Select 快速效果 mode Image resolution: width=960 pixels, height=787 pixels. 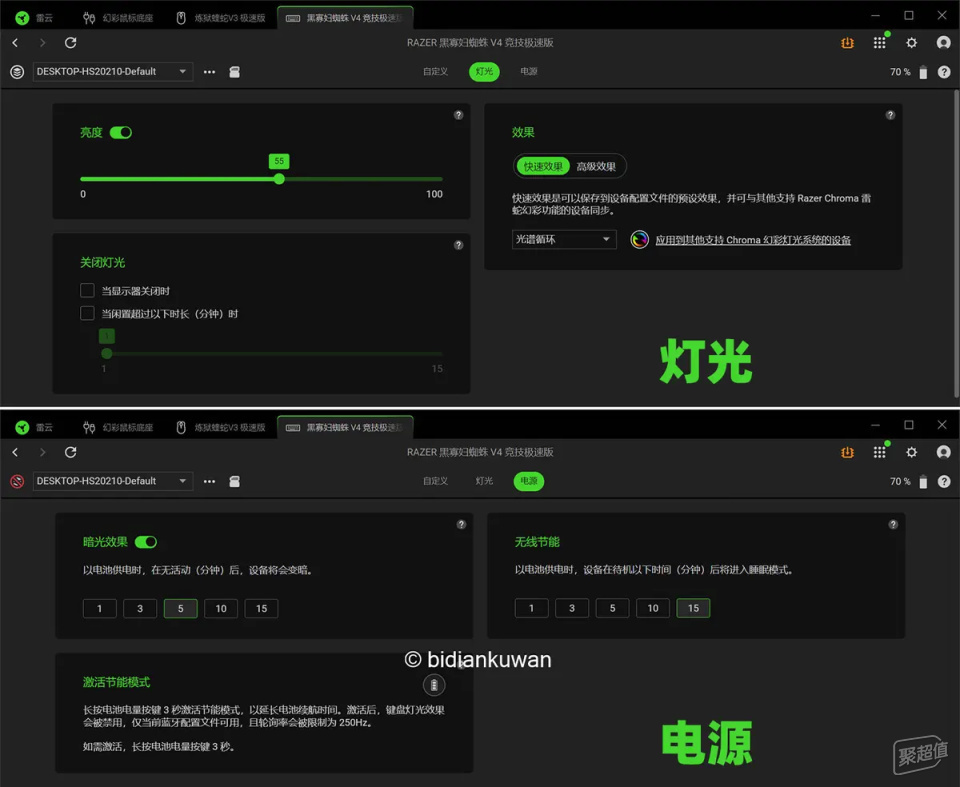coord(543,166)
